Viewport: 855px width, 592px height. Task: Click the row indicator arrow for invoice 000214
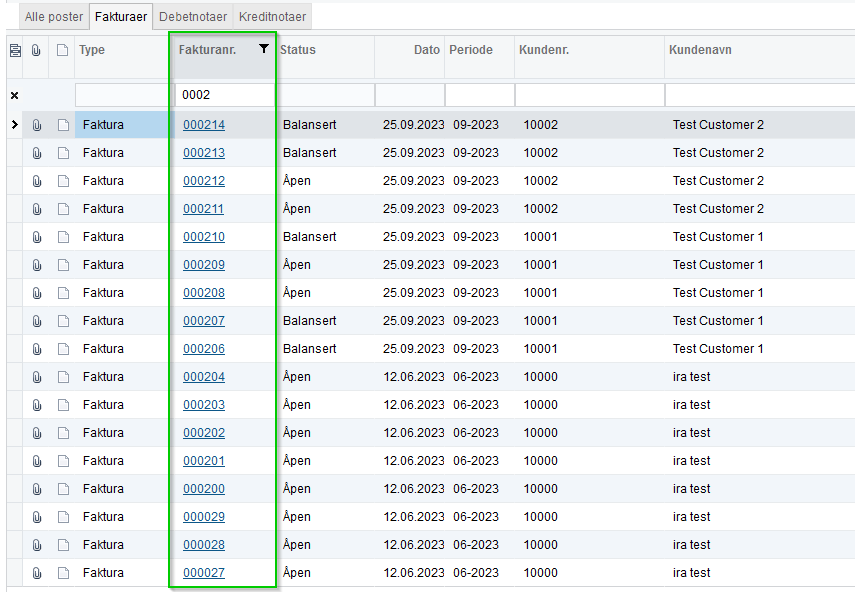point(15,125)
